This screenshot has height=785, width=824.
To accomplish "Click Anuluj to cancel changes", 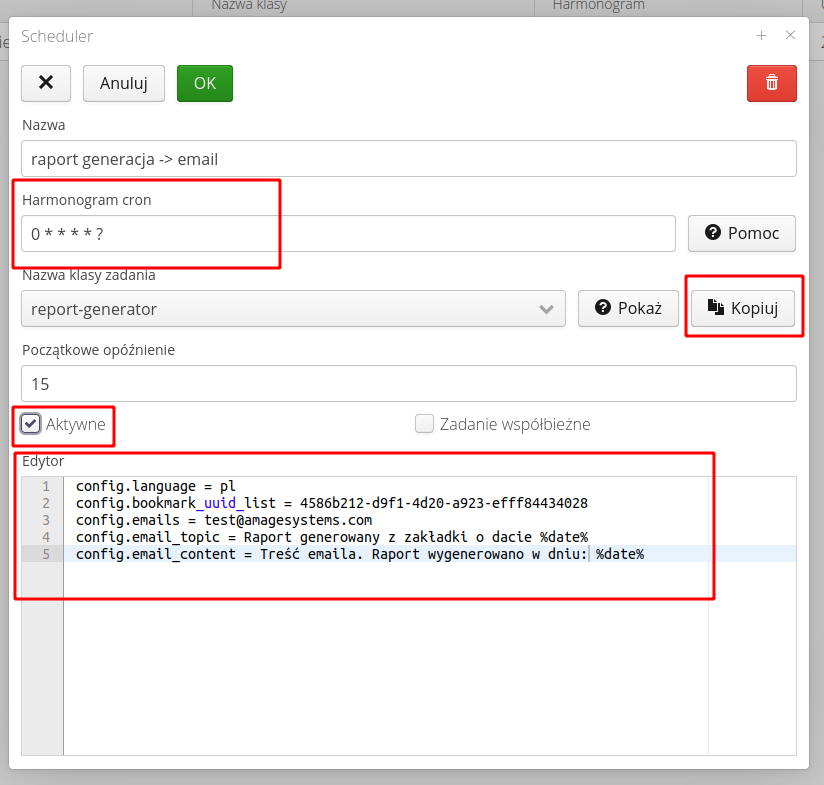I will (123, 83).
